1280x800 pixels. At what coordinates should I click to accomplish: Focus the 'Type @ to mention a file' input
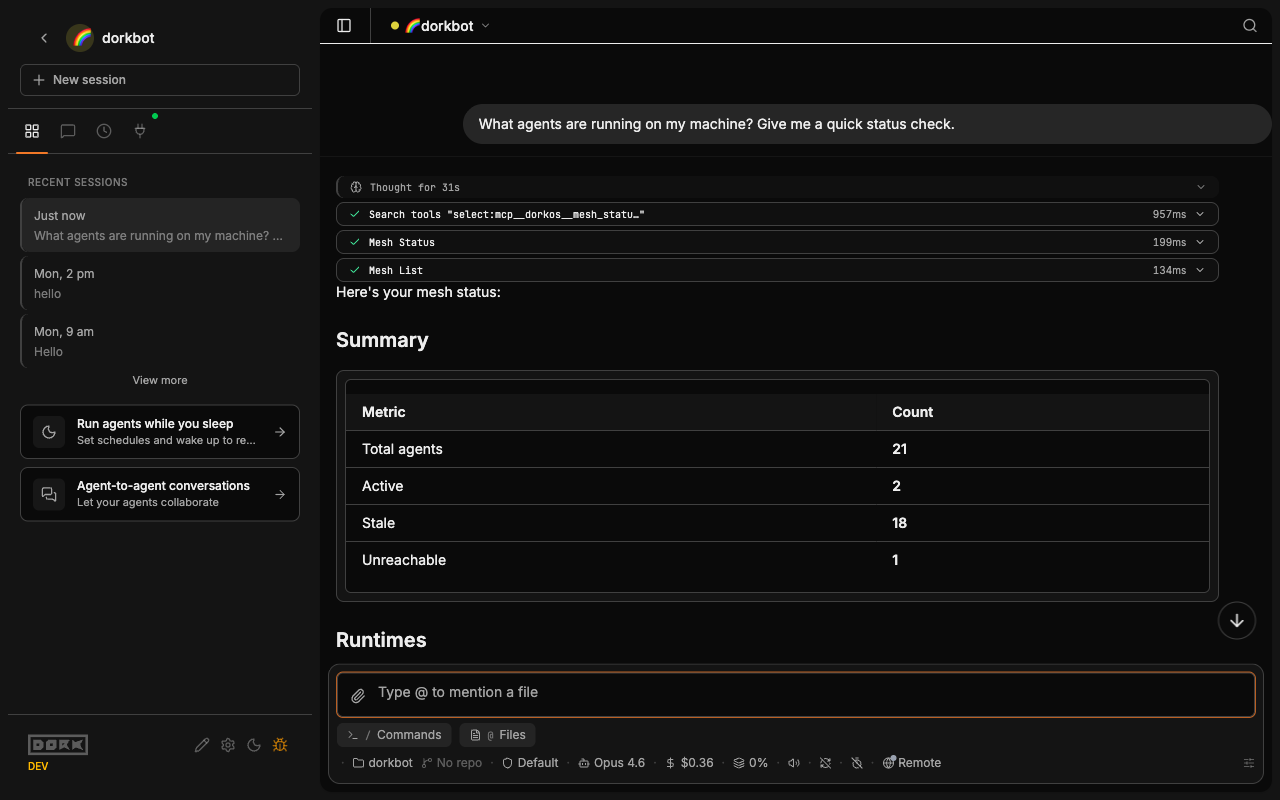click(x=796, y=694)
